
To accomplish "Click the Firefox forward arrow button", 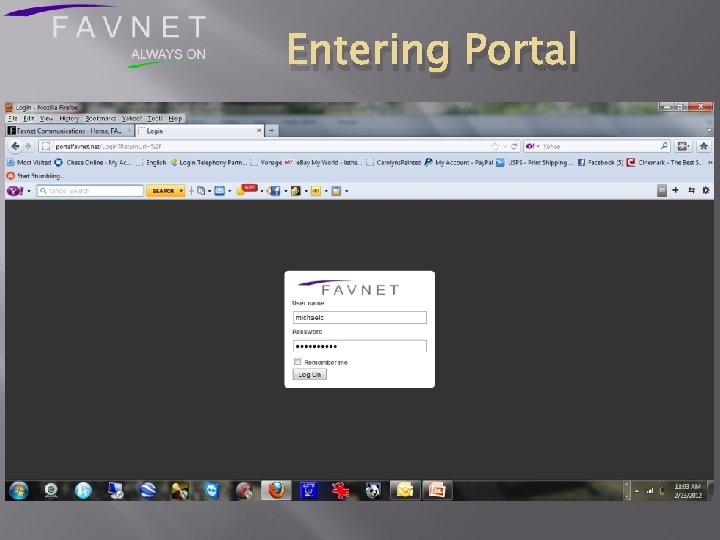I will 28,146.
